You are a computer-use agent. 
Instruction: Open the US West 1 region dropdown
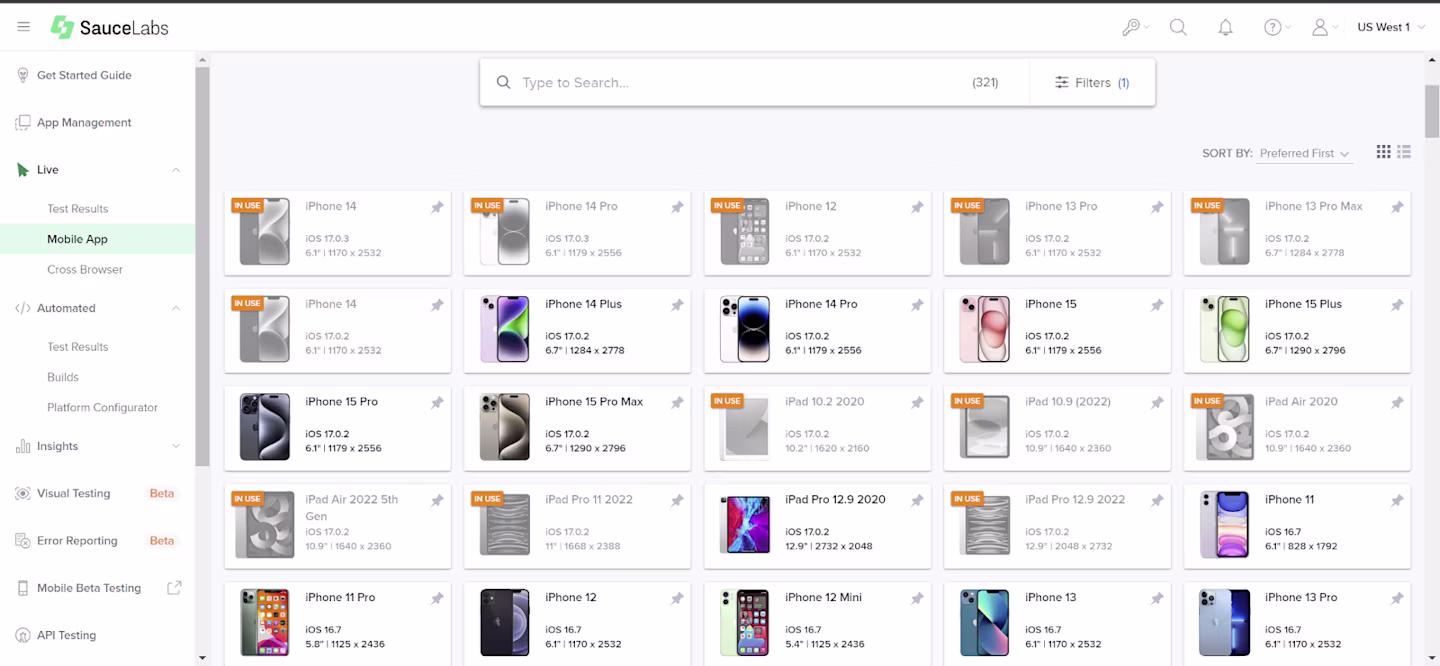click(1390, 27)
